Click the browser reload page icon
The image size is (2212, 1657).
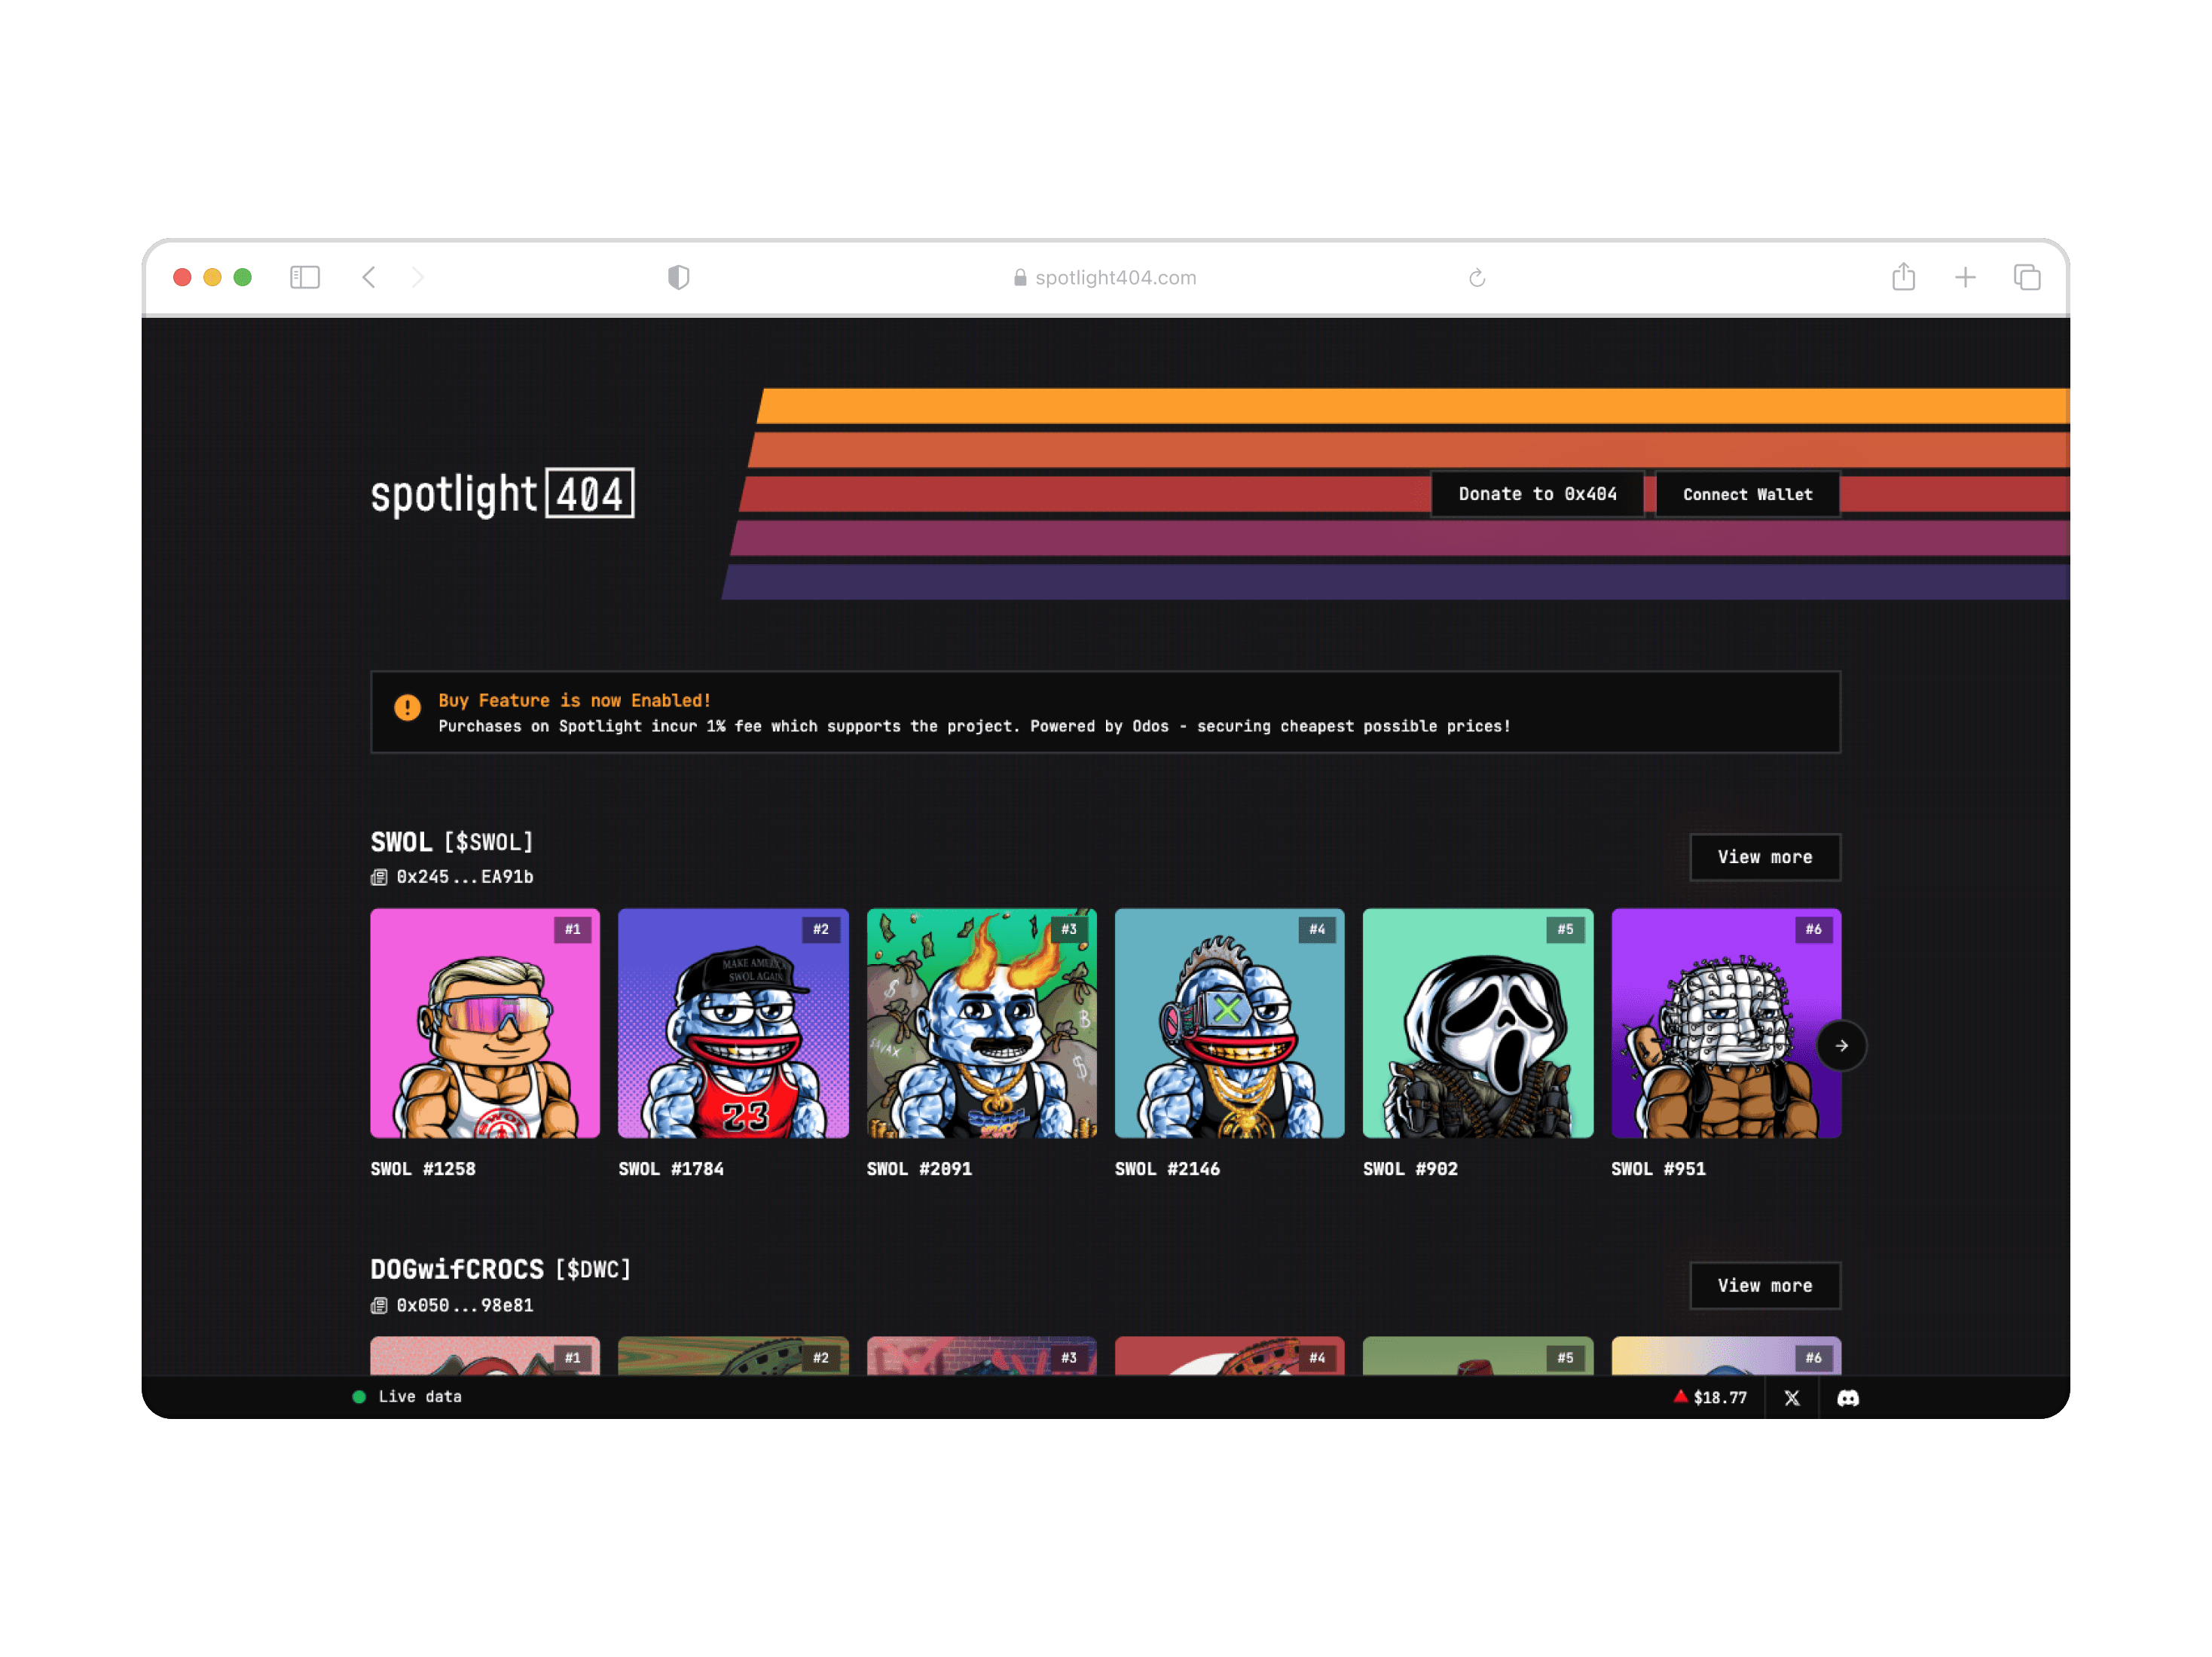1476,278
